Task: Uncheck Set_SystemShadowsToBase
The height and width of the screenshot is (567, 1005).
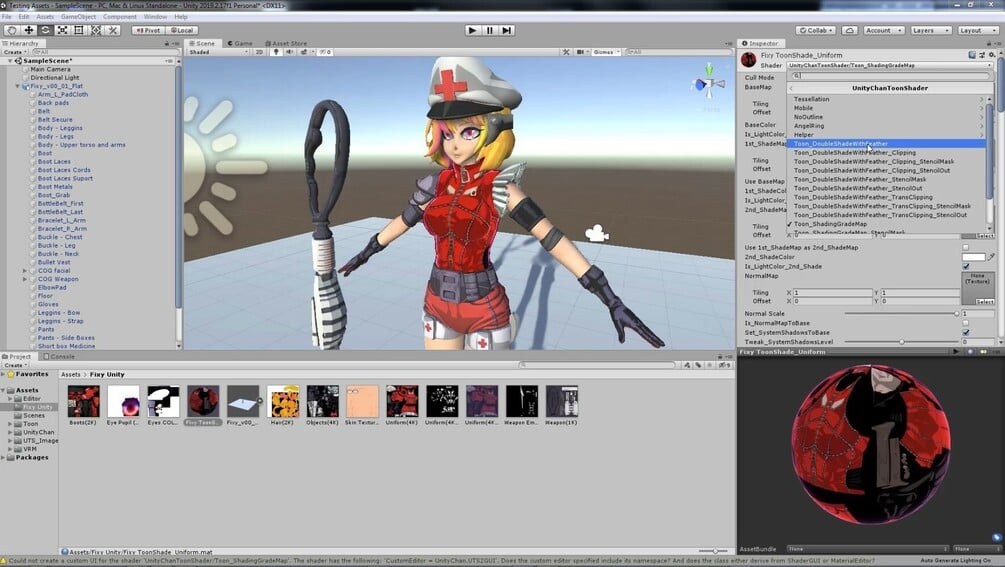Action: coord(966,333)
